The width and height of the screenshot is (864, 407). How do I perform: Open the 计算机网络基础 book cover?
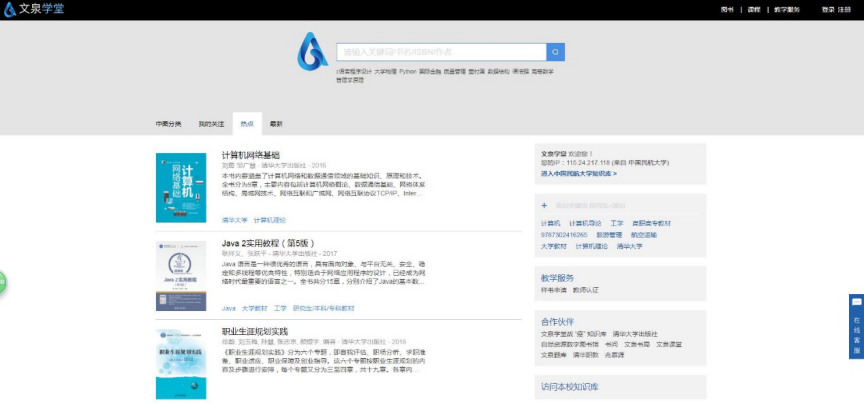pos(181,187)
